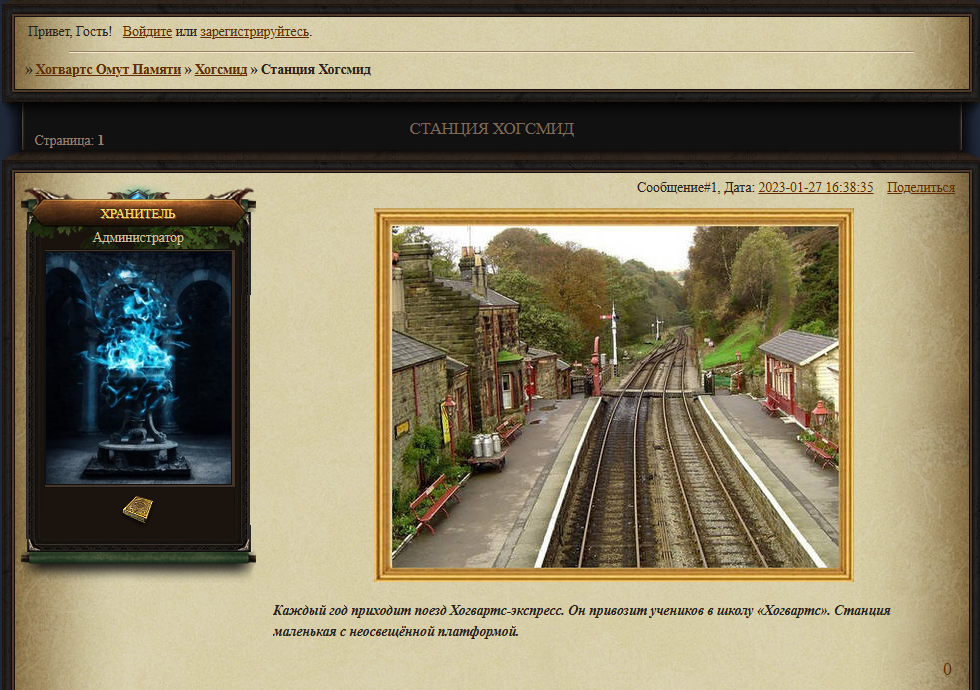Click the Привет, Гость! greeting text

tap(70, 31)
